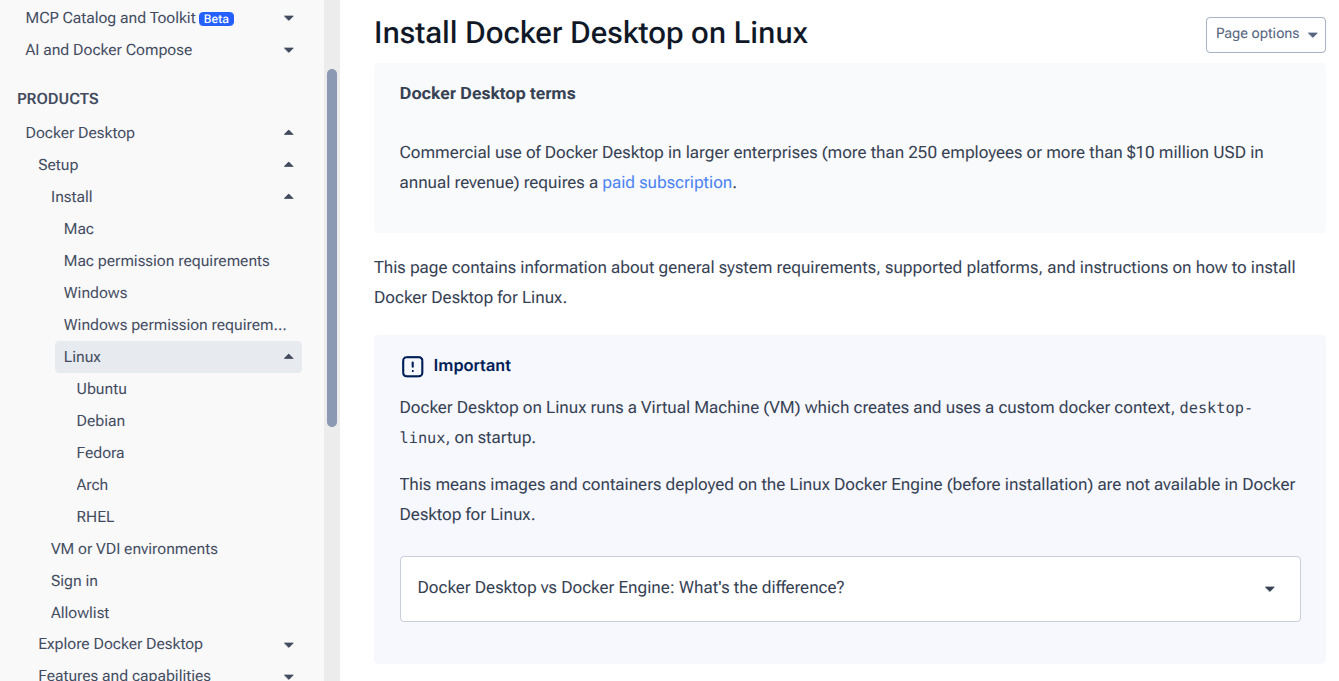1339x681 pixels.
Task: Collapse the Setup section arrow
Action: point(289,165)
